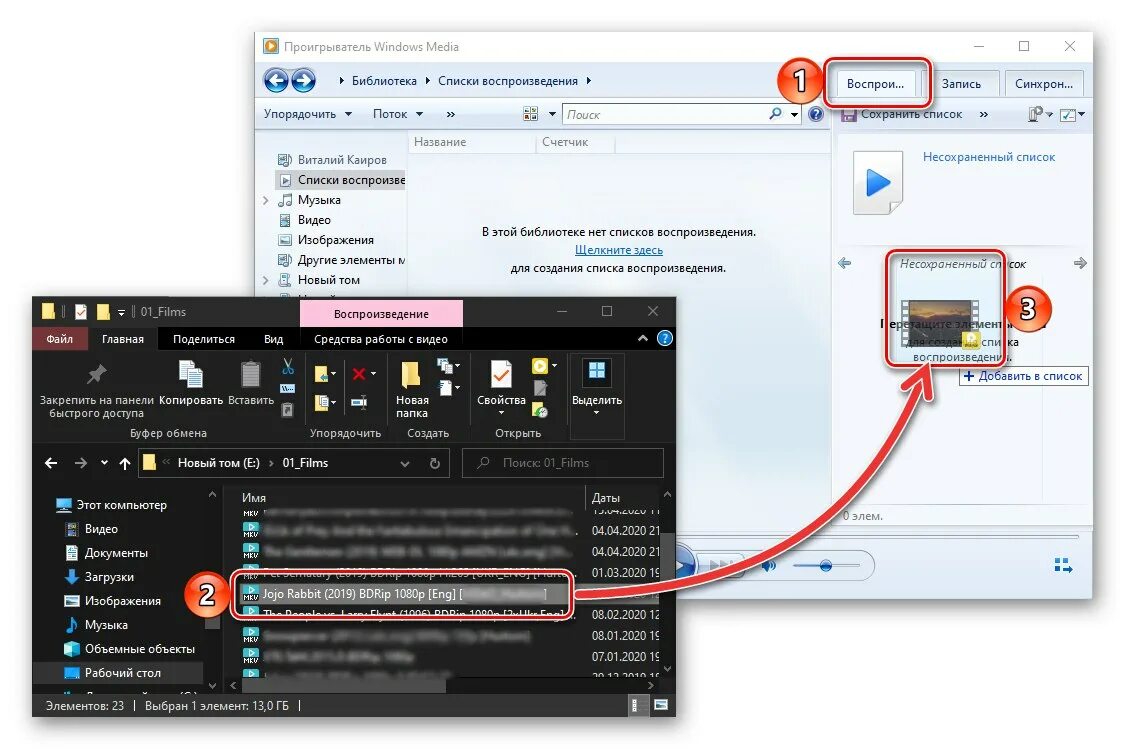Viewport: 1125px width, 749px height.
Task: Open the Запись tab
Action: coord(961,84)
